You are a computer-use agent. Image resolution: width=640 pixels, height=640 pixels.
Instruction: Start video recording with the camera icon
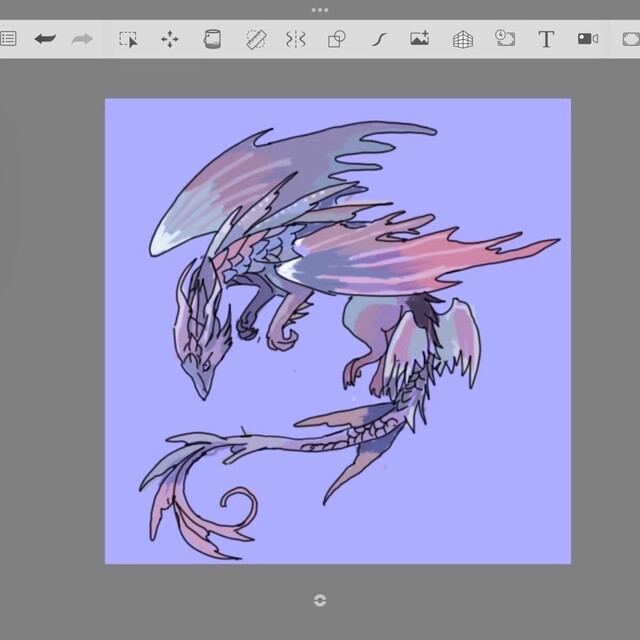587,39
